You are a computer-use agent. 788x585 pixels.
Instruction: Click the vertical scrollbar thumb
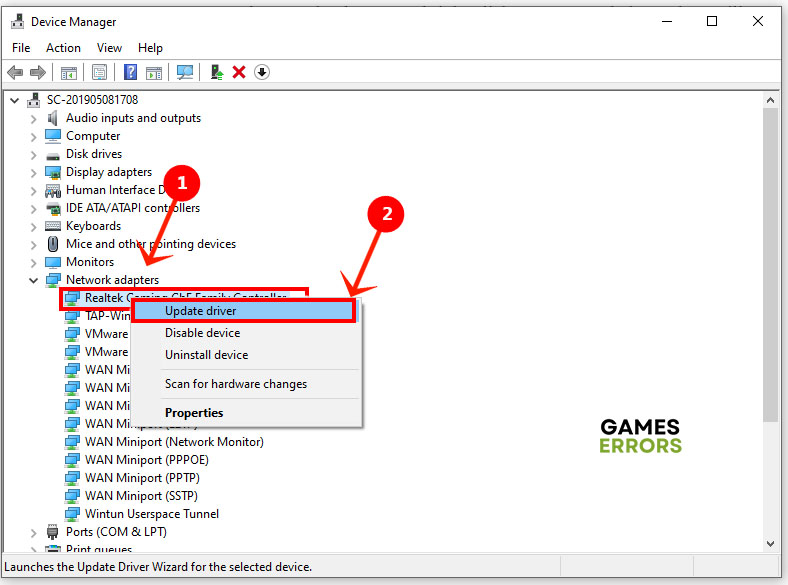770,265
